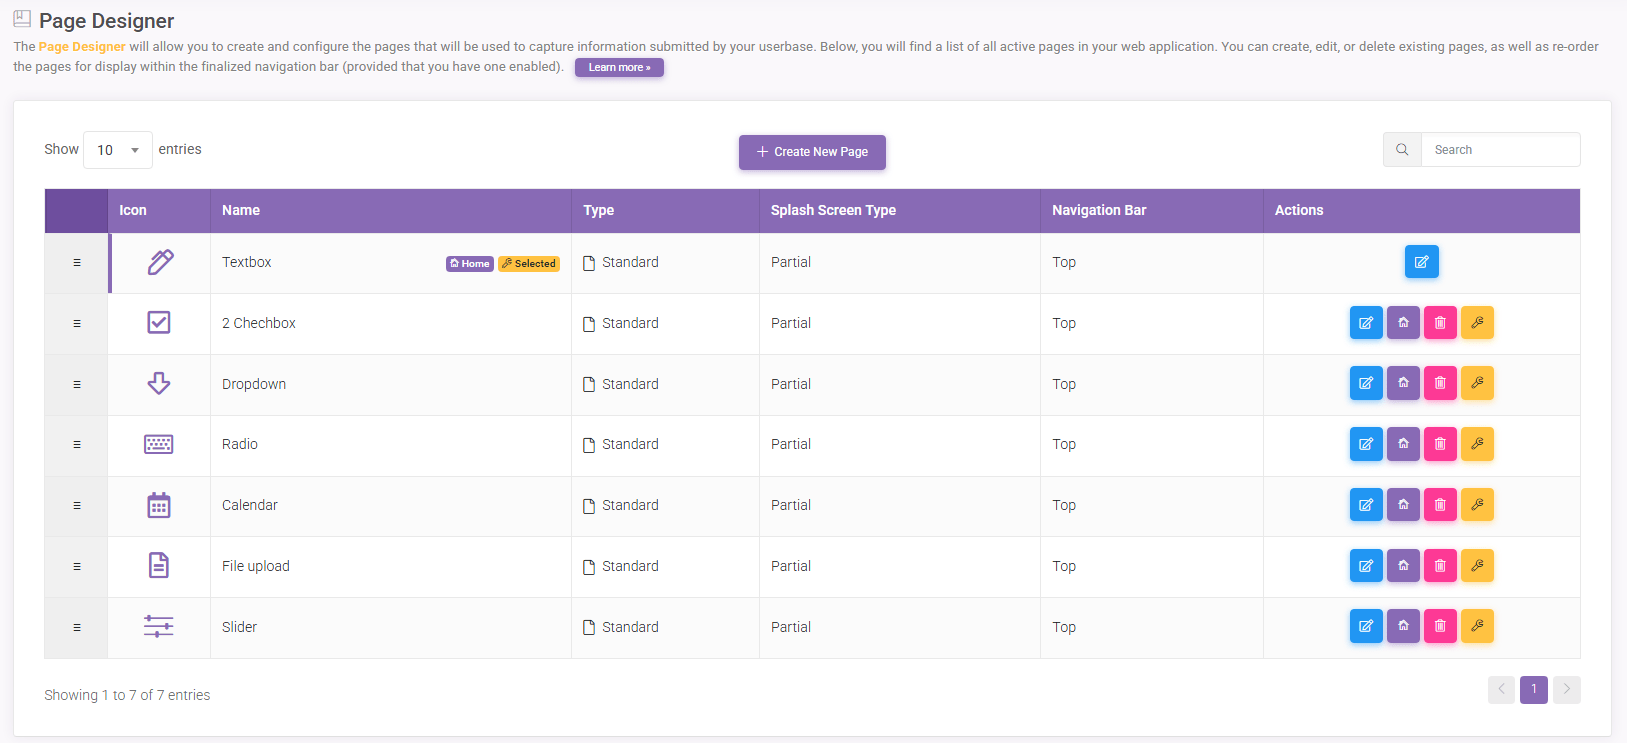Viewport: 1627px width, 743px height.
Task: Sort table by Name column
Action: 241,210
